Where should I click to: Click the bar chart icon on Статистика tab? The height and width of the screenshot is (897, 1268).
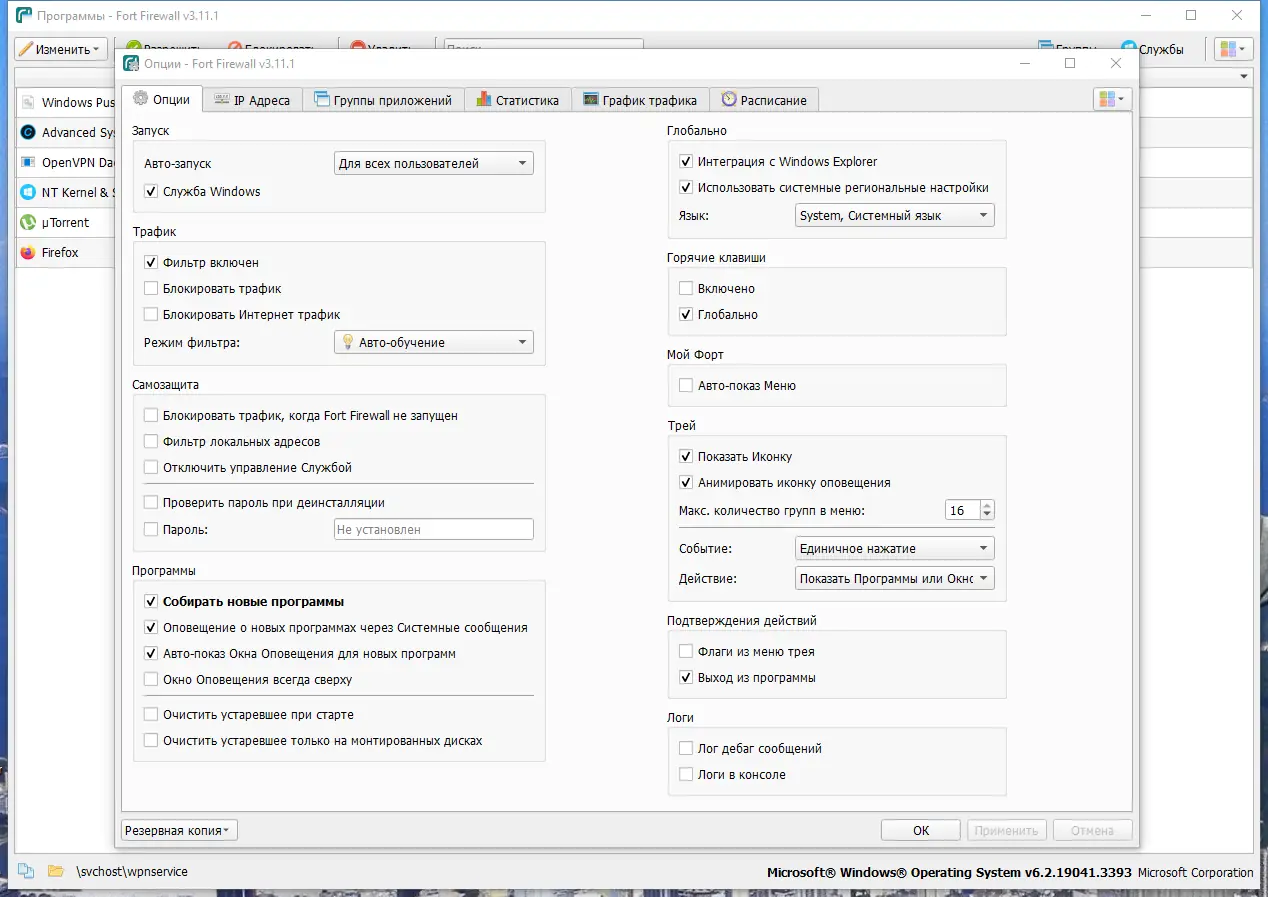(484, 99)
